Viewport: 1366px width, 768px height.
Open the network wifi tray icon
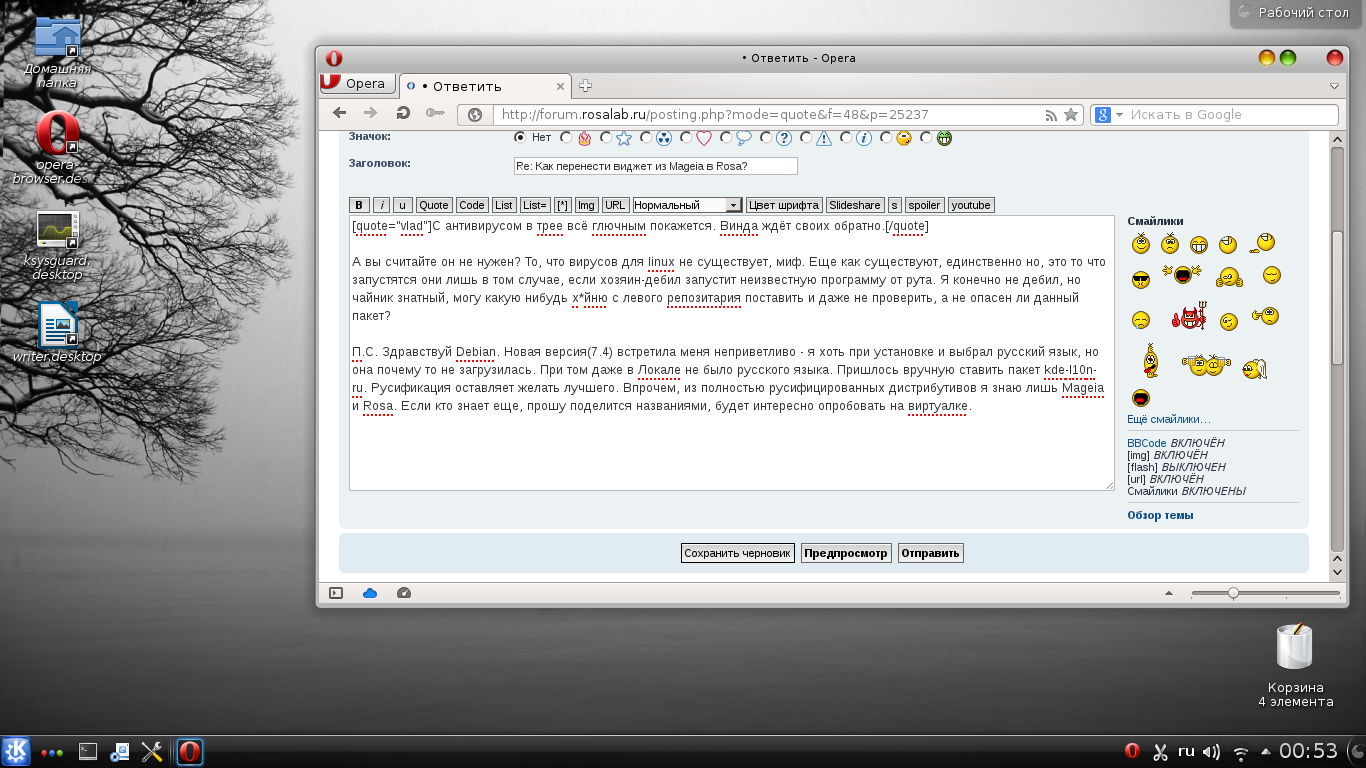pos(1241,751)
